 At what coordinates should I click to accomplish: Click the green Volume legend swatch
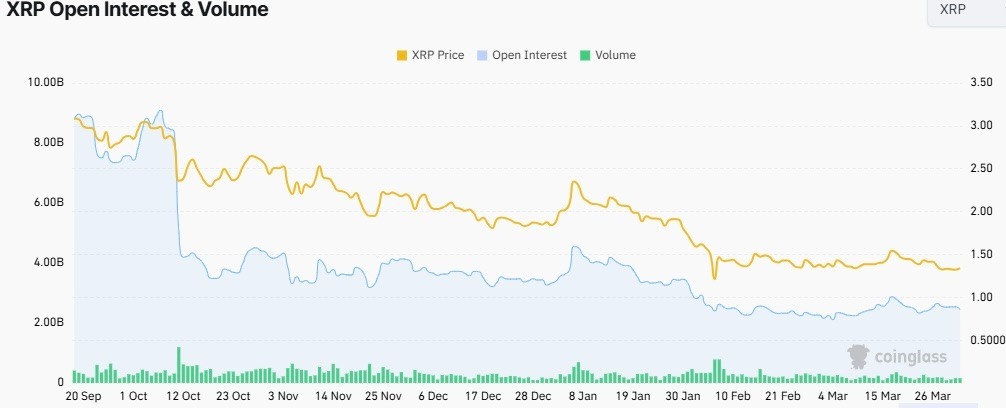[x=585, y=55]
